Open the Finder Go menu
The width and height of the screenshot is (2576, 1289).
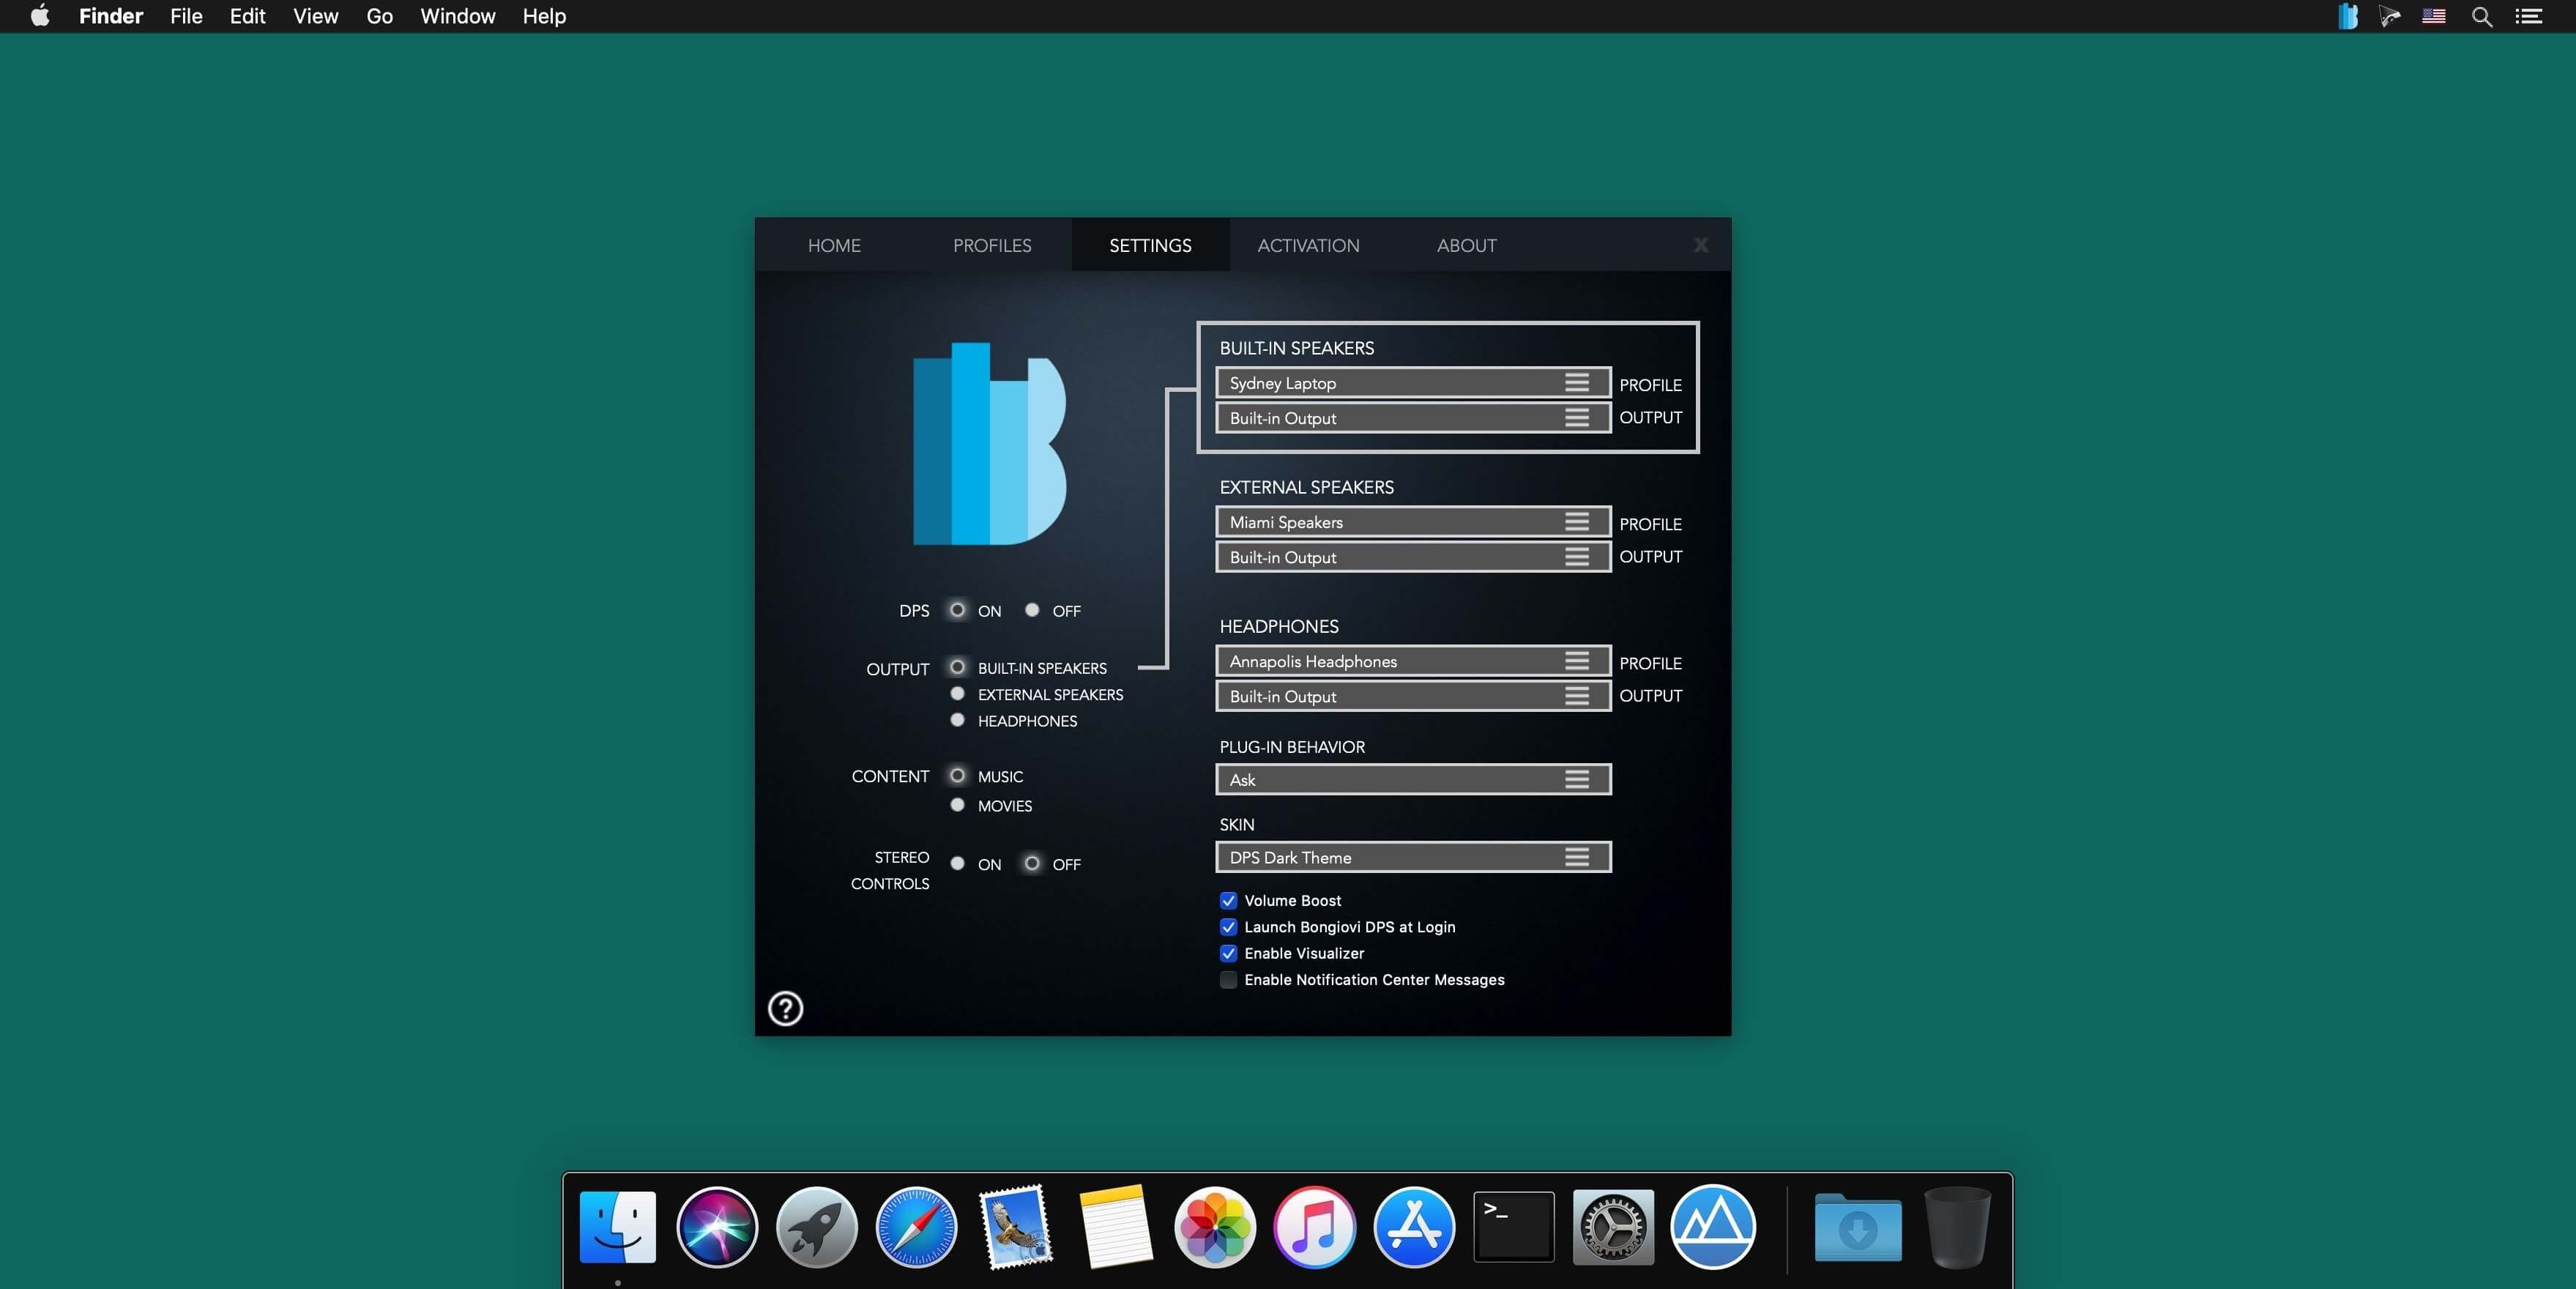point(379,16)
